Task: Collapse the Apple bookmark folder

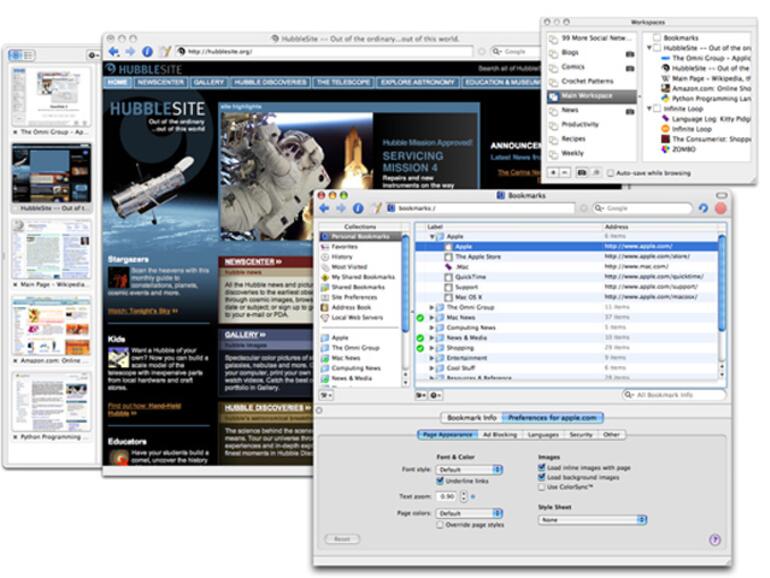Action: click(432, 237)
